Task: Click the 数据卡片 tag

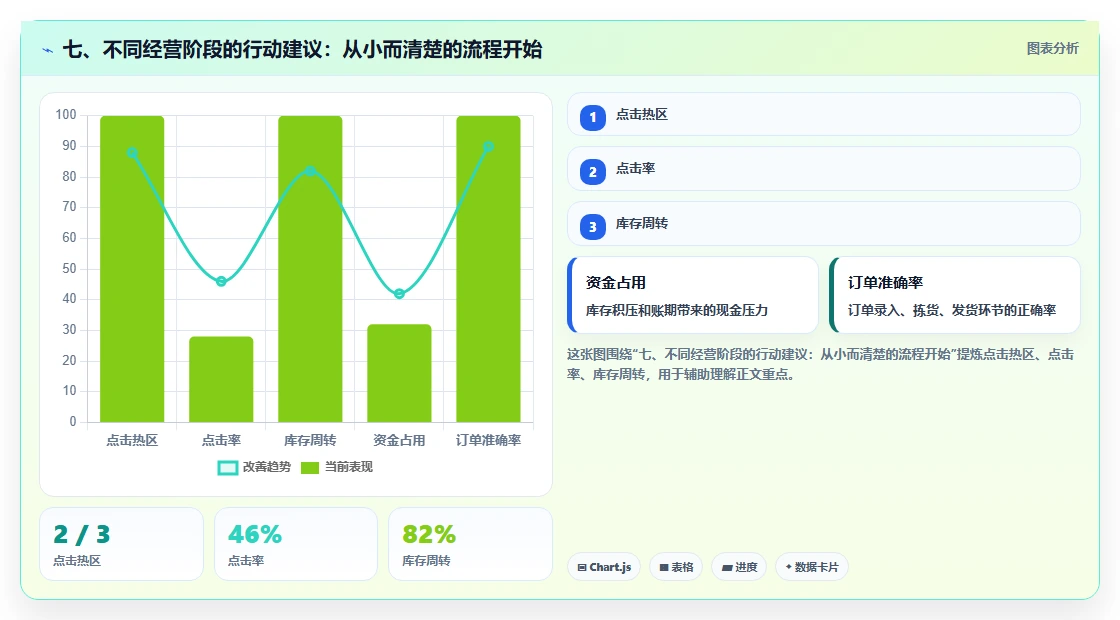Action: click(x=811, y=567)
